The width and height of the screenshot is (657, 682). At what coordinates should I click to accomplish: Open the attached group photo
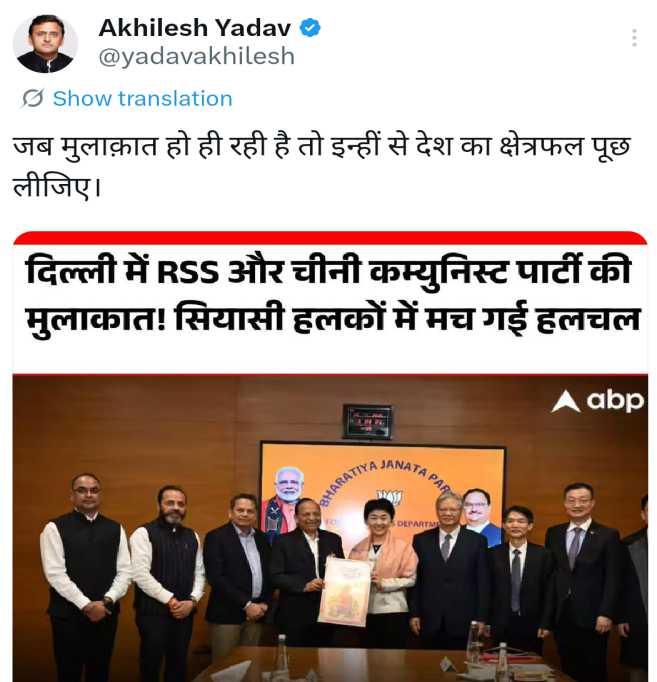tap(330, 528)
